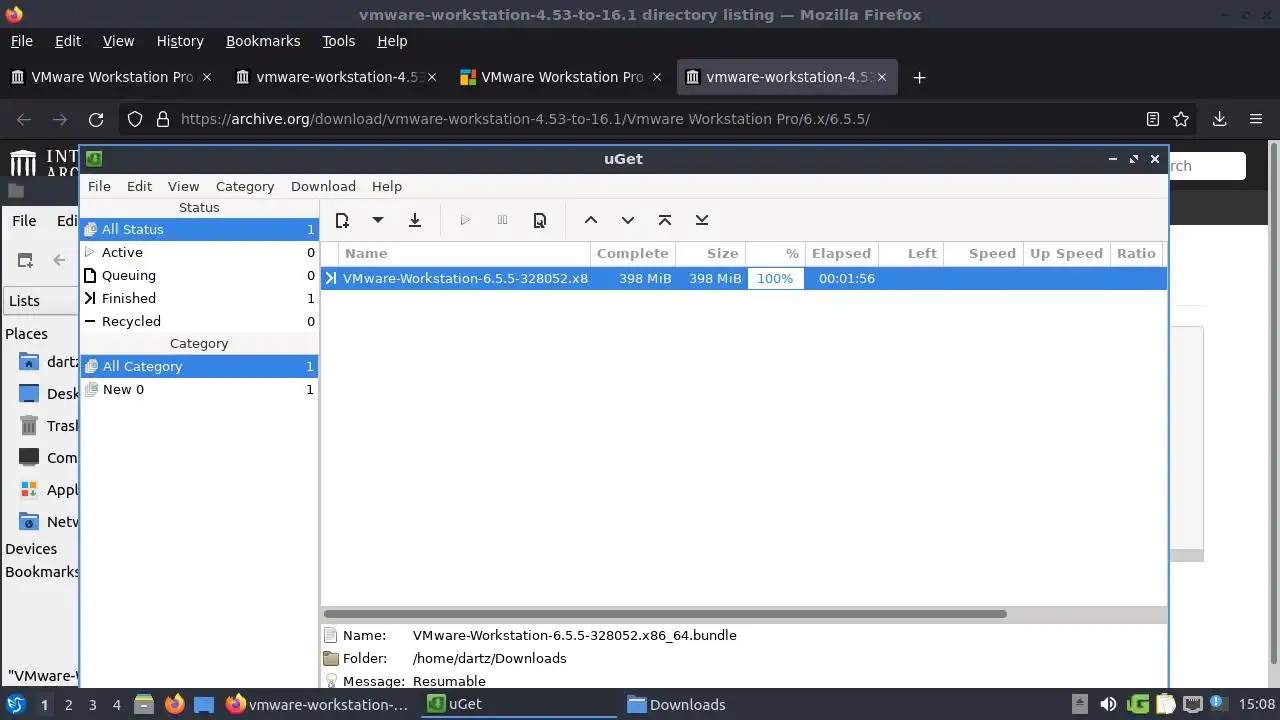Open the Firefox Downloads arrow icon
Image resolution: width=1280 pixels, height=720 pixels.
1219,119
